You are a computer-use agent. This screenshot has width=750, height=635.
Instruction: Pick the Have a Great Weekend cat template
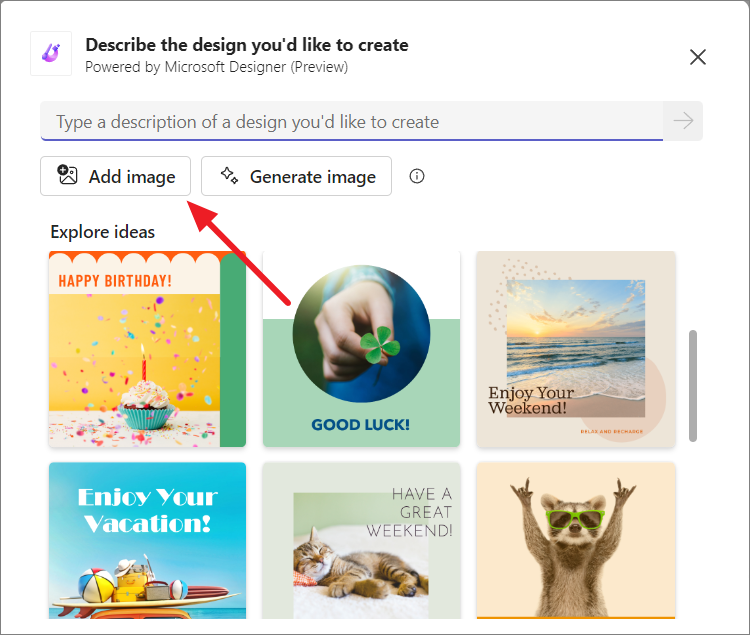362,540
